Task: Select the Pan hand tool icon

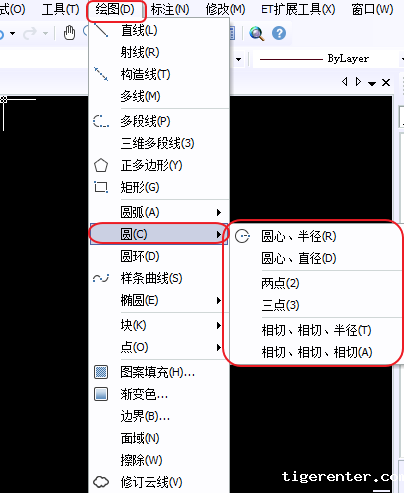Action: [69, 33]
